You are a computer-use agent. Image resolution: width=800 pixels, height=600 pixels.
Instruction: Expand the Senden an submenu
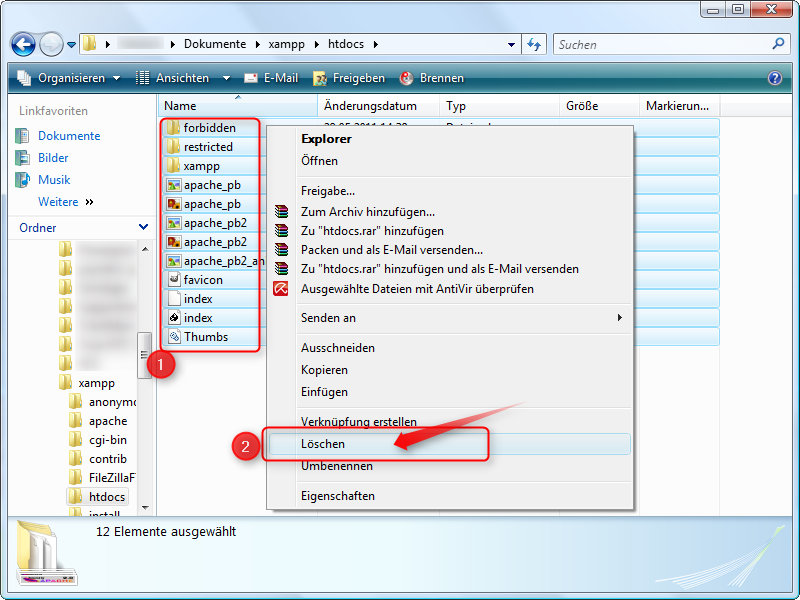coord(449,318)
